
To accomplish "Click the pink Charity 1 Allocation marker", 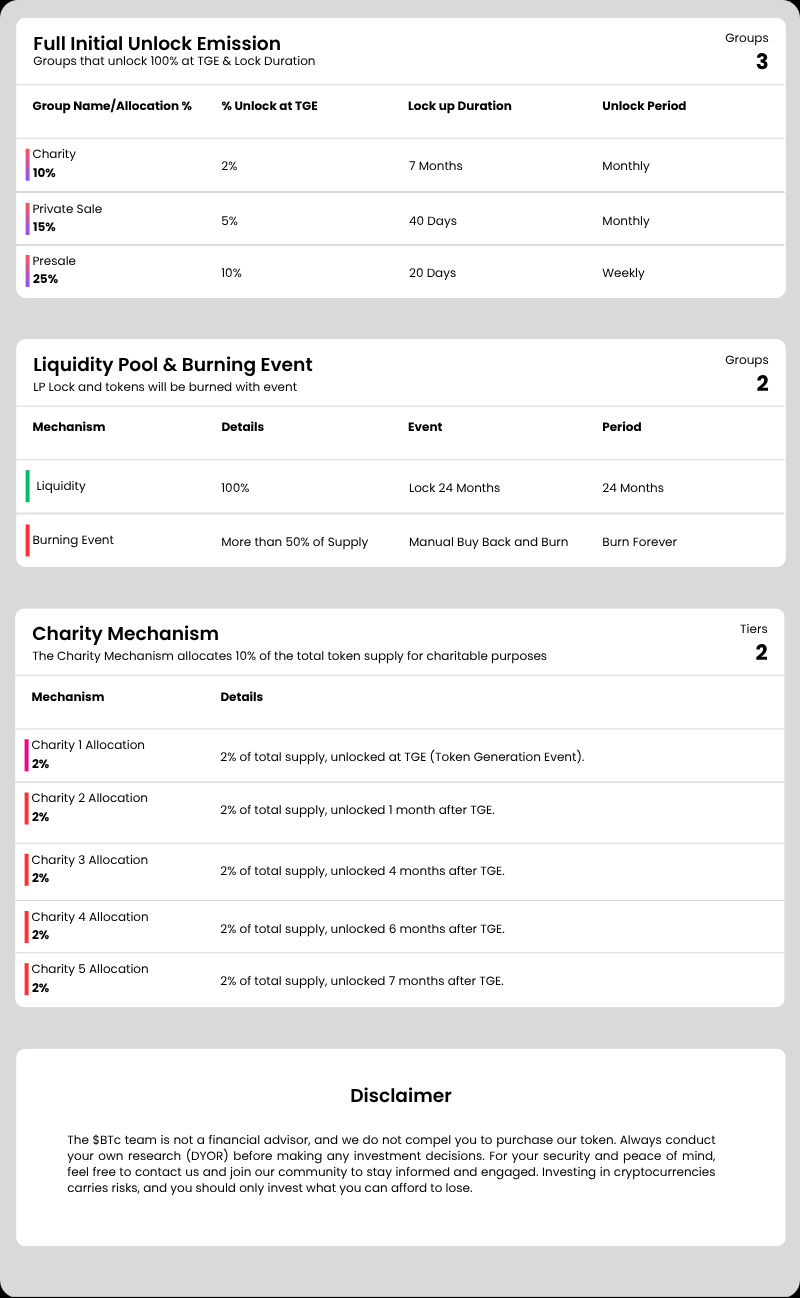I will coord(27,755).
